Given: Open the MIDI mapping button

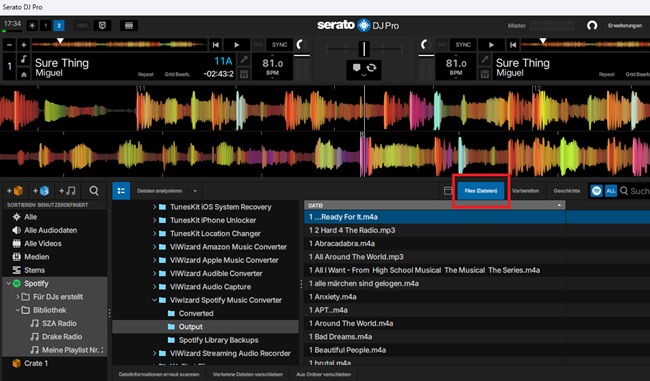Looking at the screenshot, I should (x=82, y=26).
